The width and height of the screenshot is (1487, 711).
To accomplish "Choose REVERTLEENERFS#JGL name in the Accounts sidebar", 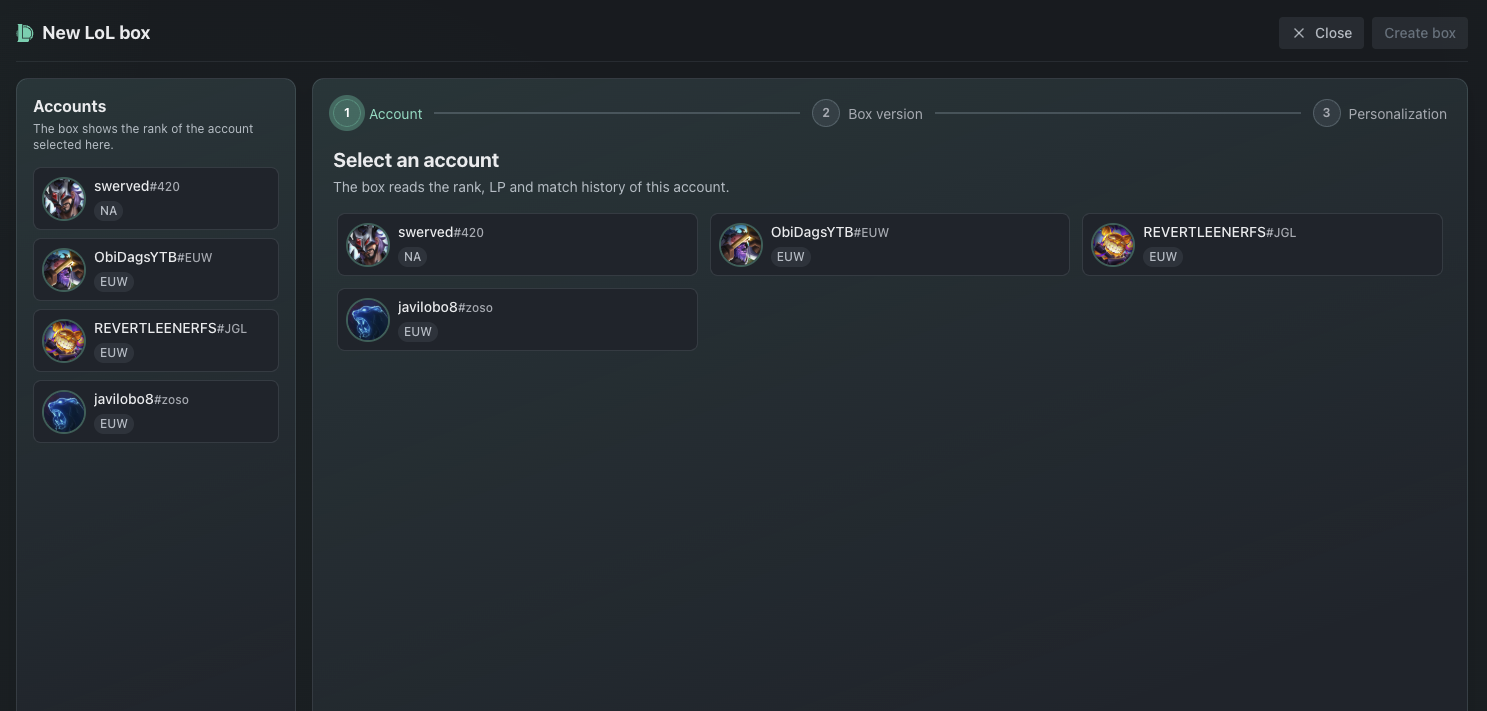I will coord(170,328).
